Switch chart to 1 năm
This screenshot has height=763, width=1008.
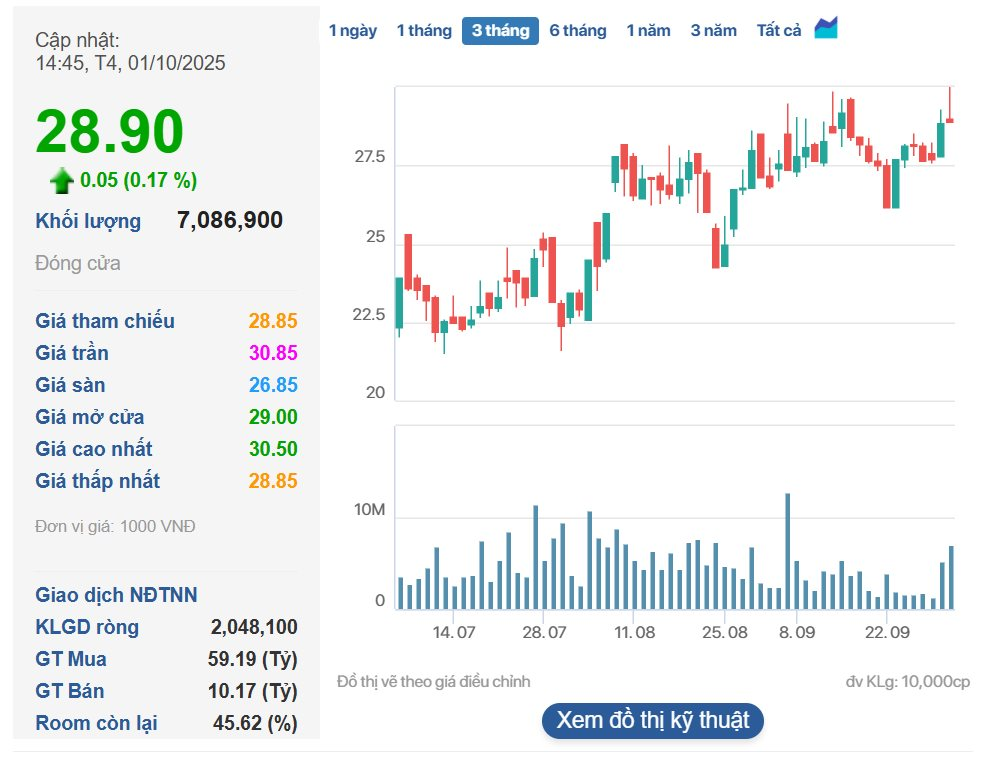click(648, 31)
